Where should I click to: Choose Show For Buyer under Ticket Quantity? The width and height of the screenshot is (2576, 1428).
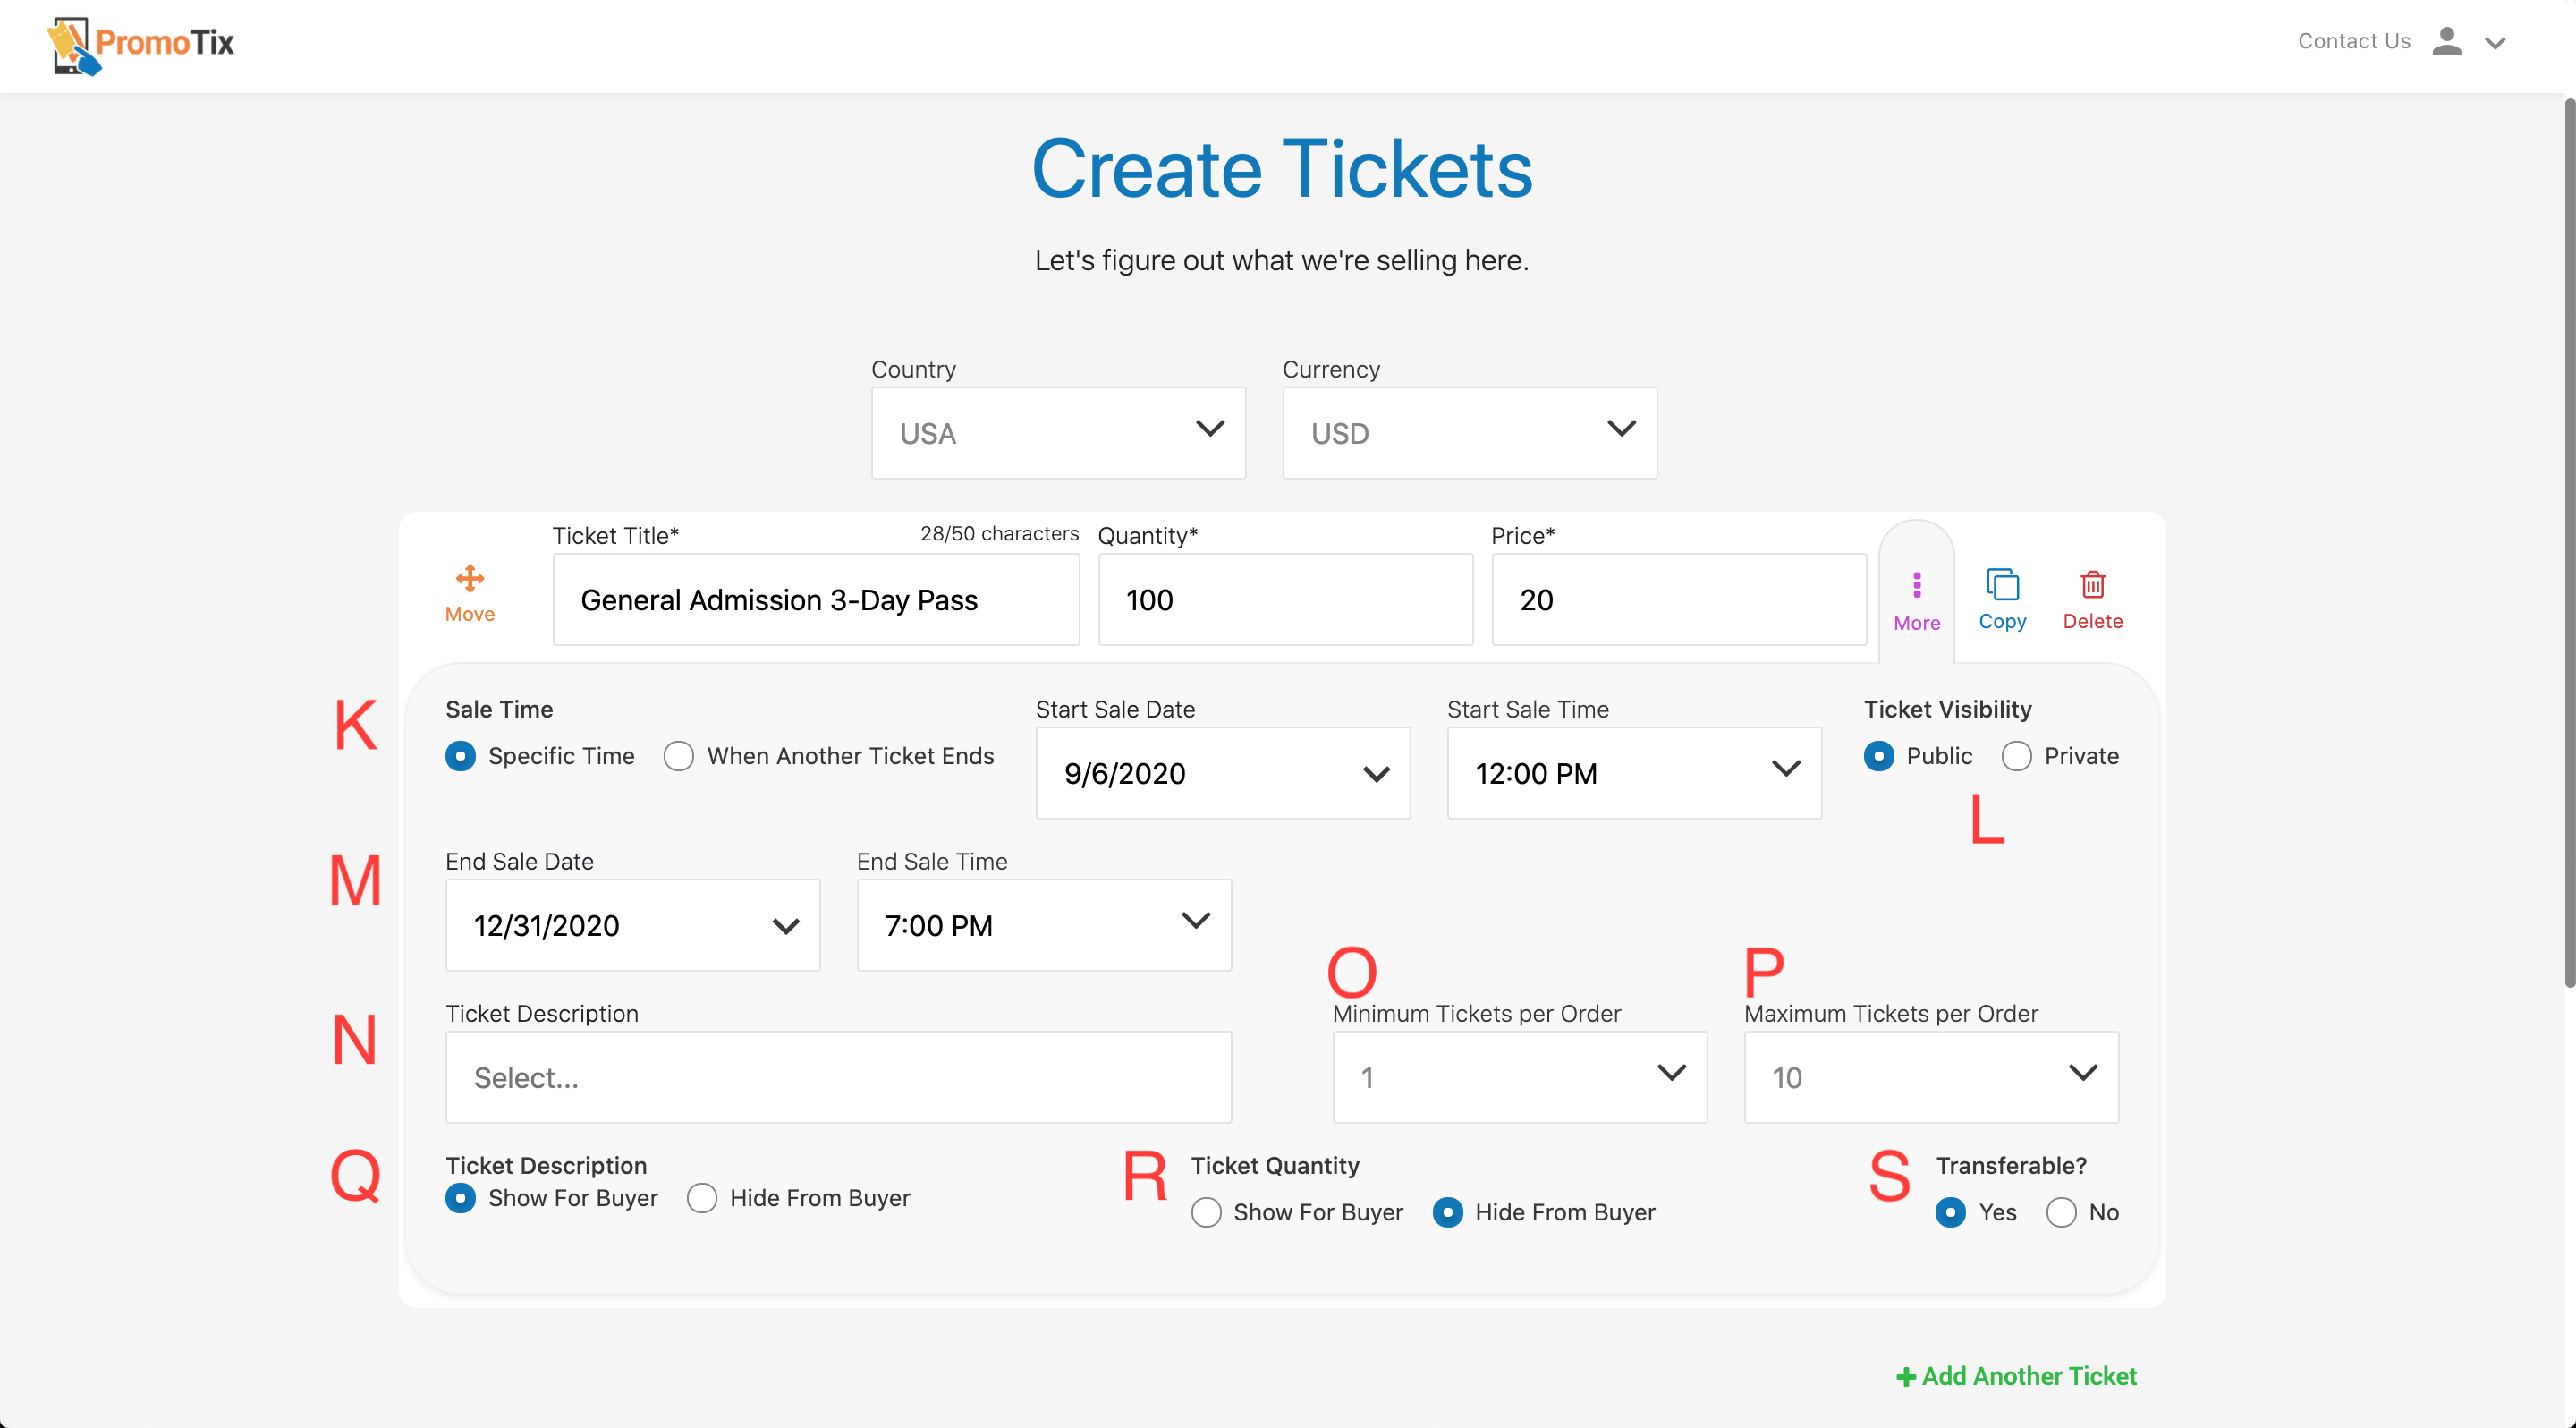1206,1212
